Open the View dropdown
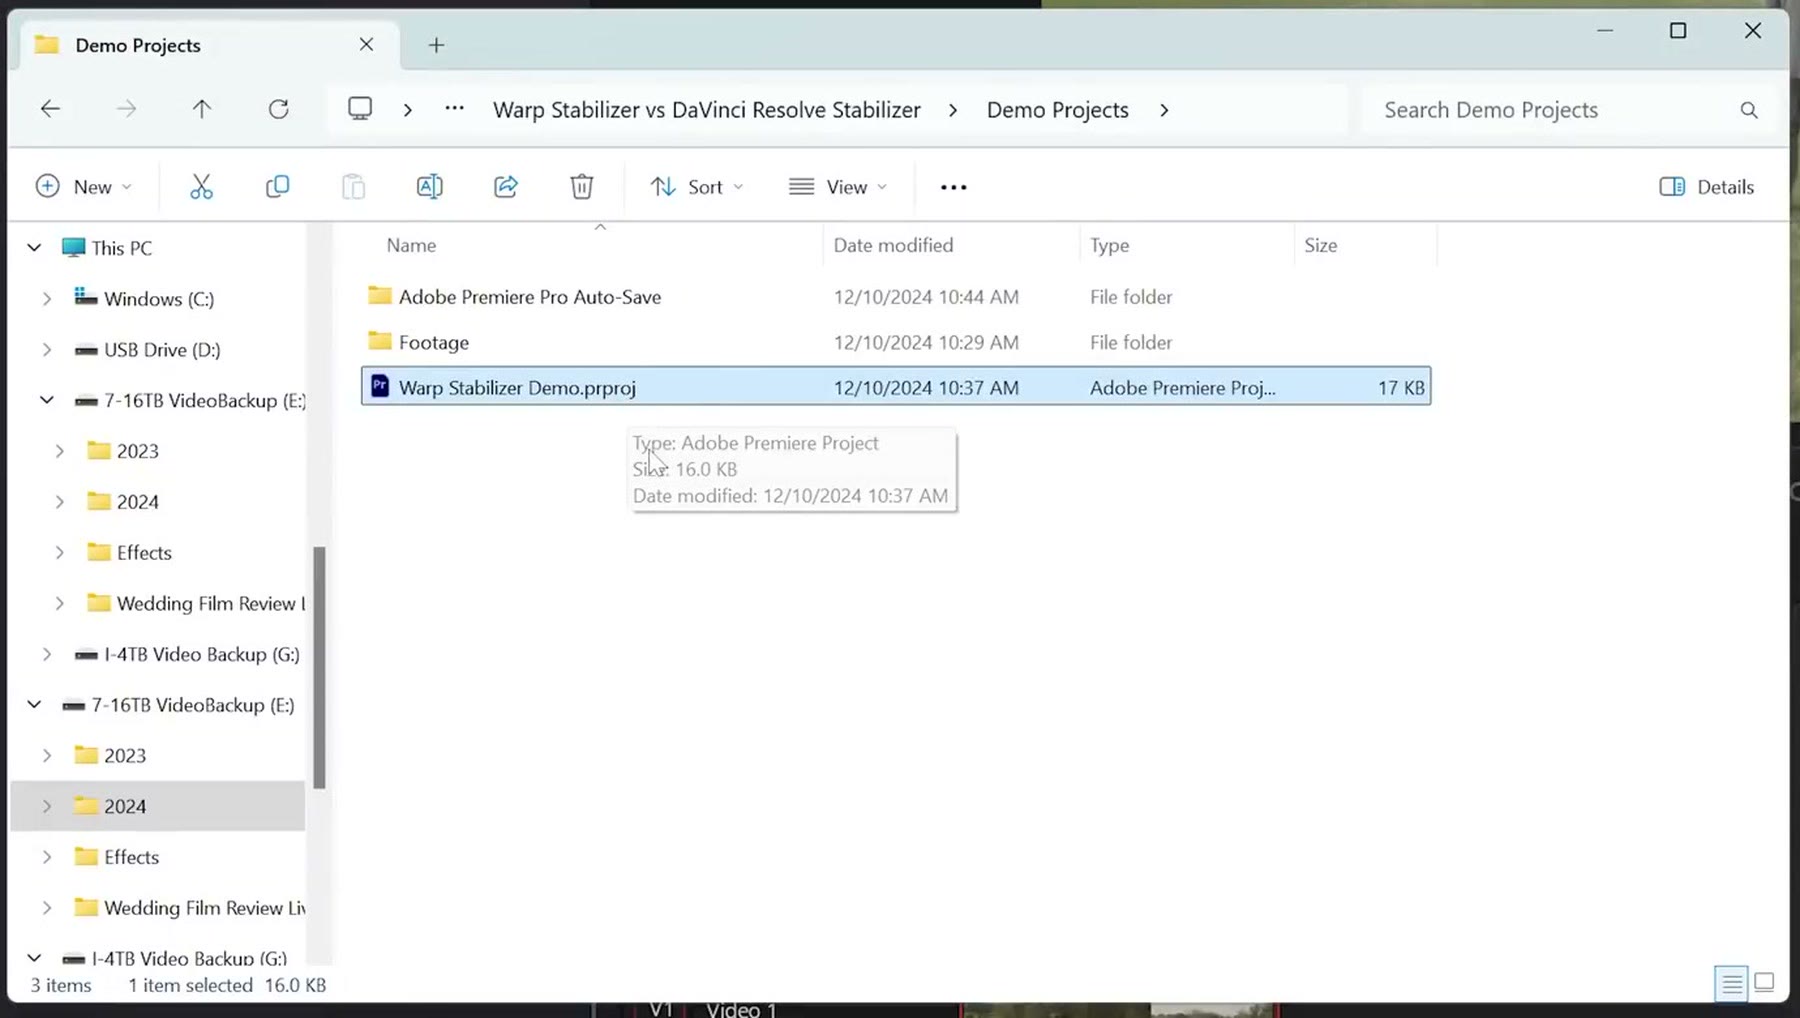 838,187
